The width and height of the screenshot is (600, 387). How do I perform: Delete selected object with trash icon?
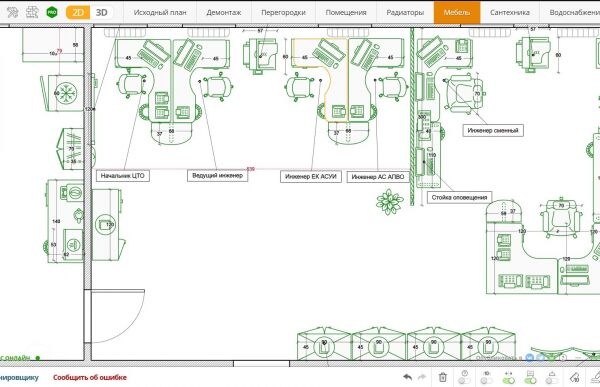coord(443,377)
